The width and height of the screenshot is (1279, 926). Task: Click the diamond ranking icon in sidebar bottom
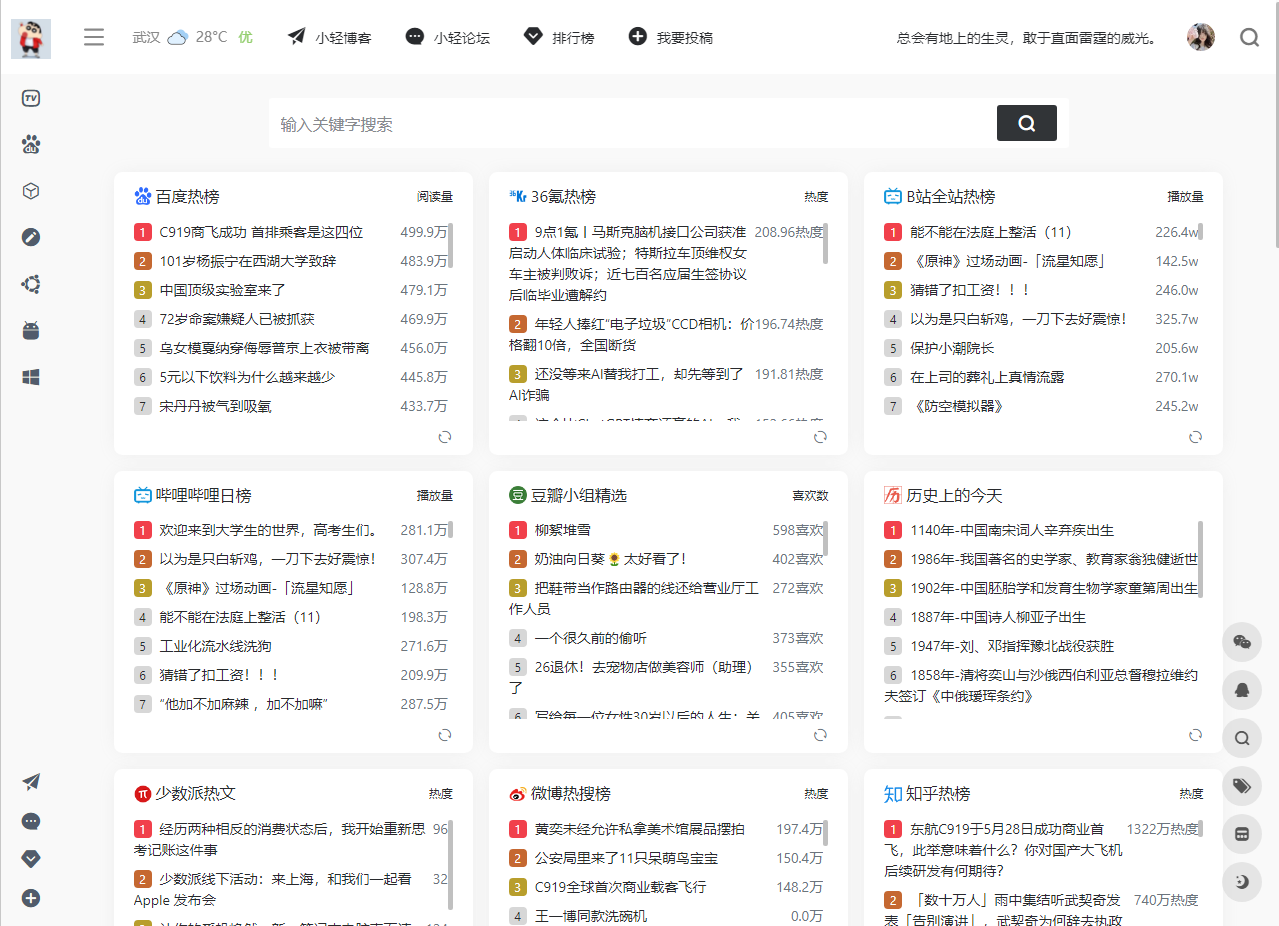tap(31, 859)
